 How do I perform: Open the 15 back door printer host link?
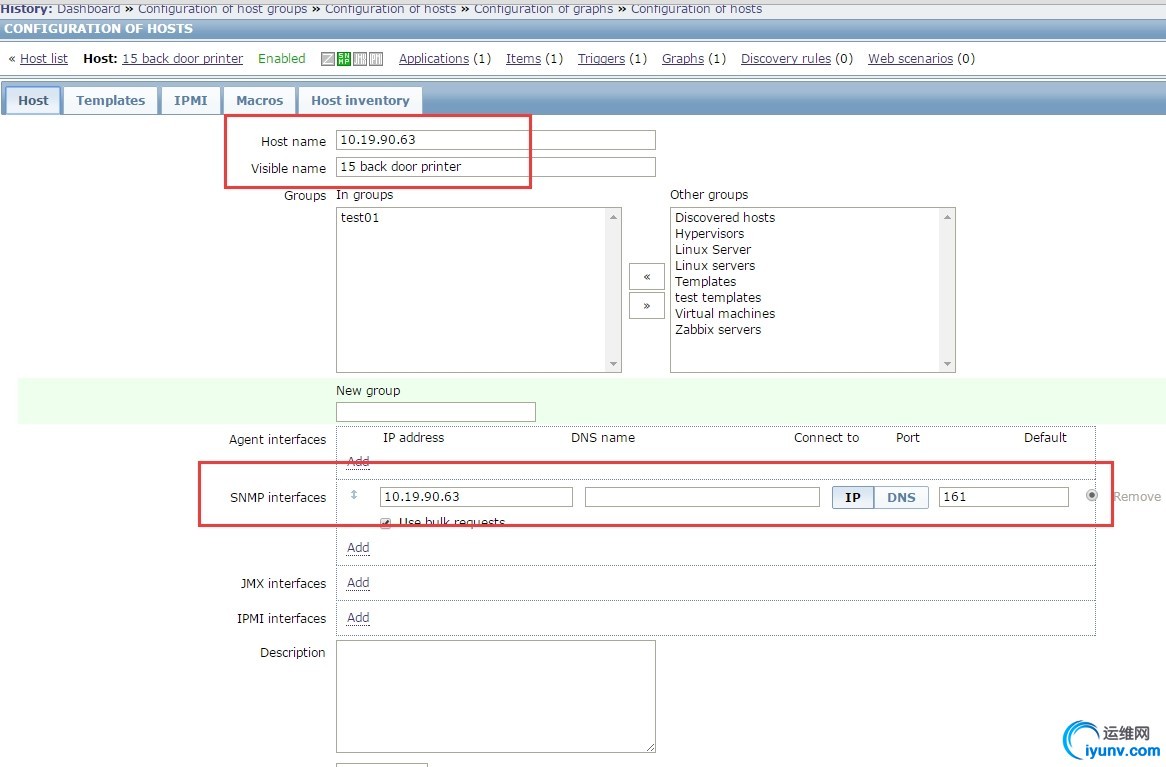pyautogui.click(x=182, y=59)
